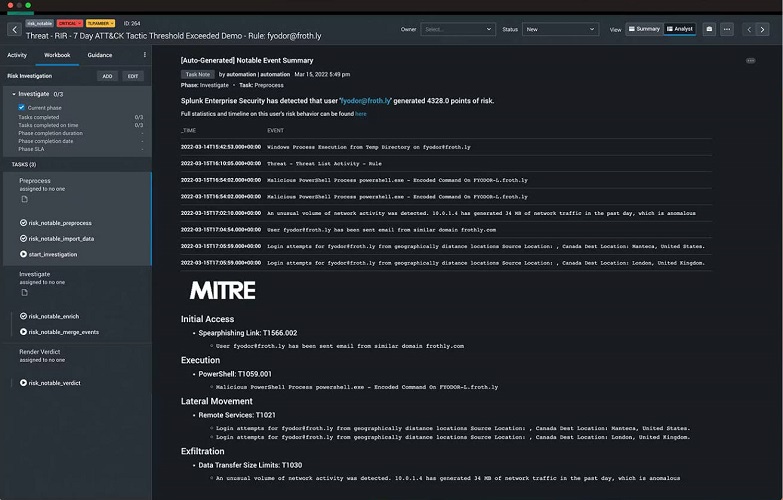Screen dimensions: 783x500
Task: Select the Preprocess task
Action: click(x=35, y=181)
